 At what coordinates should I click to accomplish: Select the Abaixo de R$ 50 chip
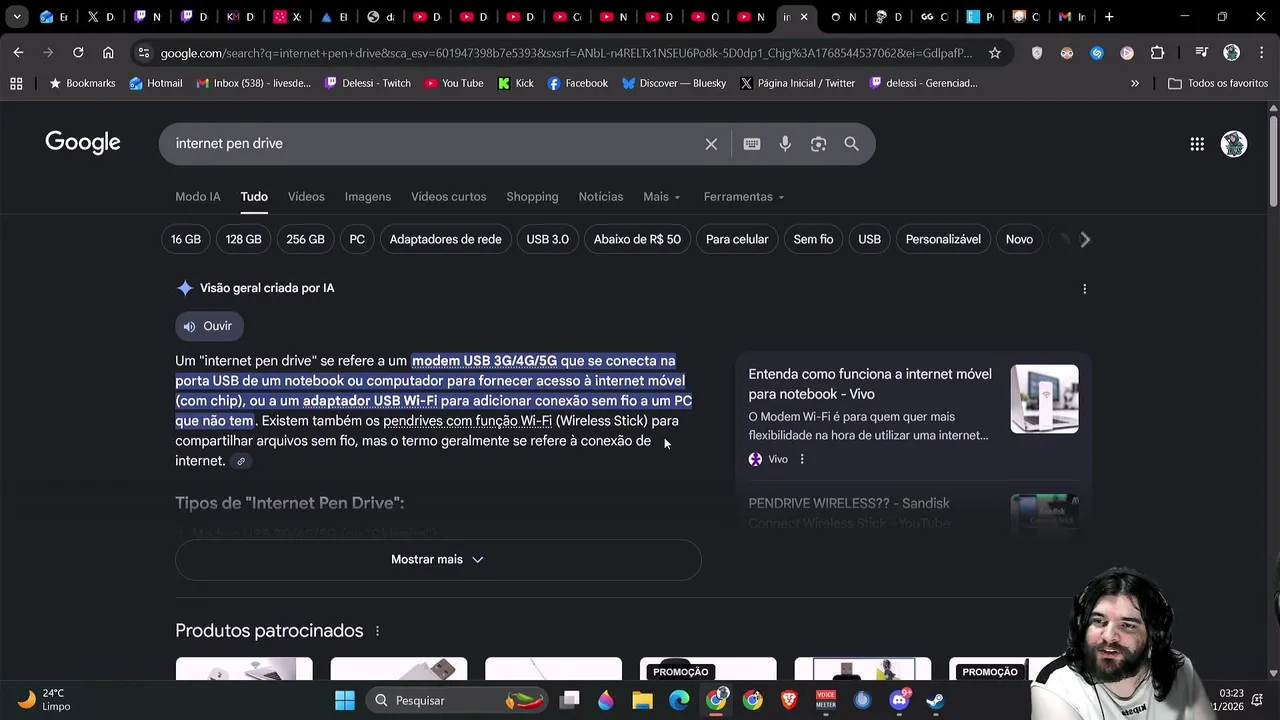(x=637, y=240)
